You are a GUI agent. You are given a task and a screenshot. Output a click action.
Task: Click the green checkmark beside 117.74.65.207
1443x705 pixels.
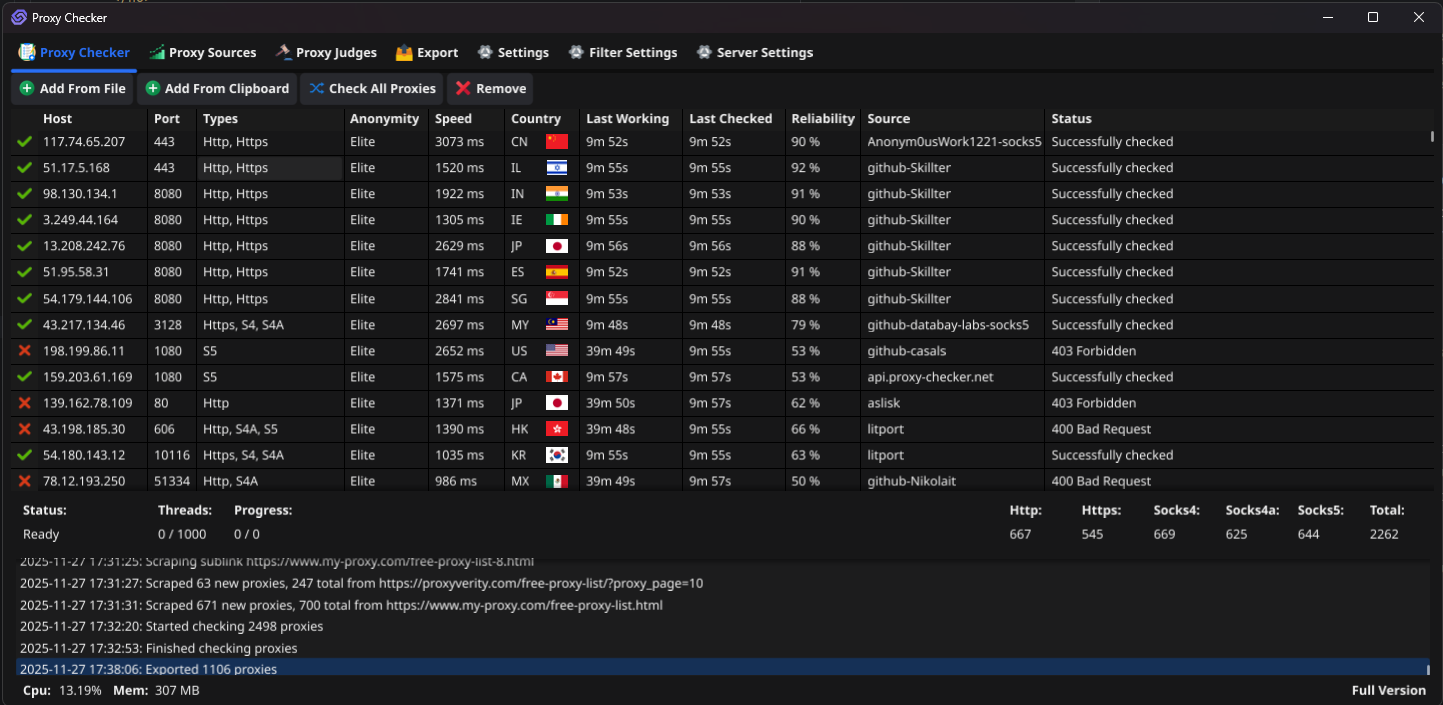click(x=25, y=141)
